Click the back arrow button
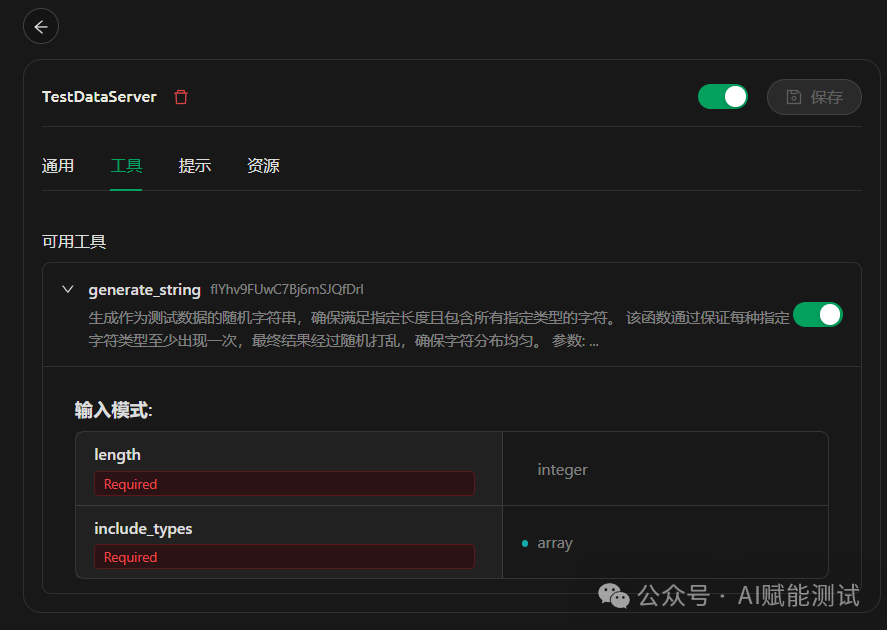 [41, 27]
